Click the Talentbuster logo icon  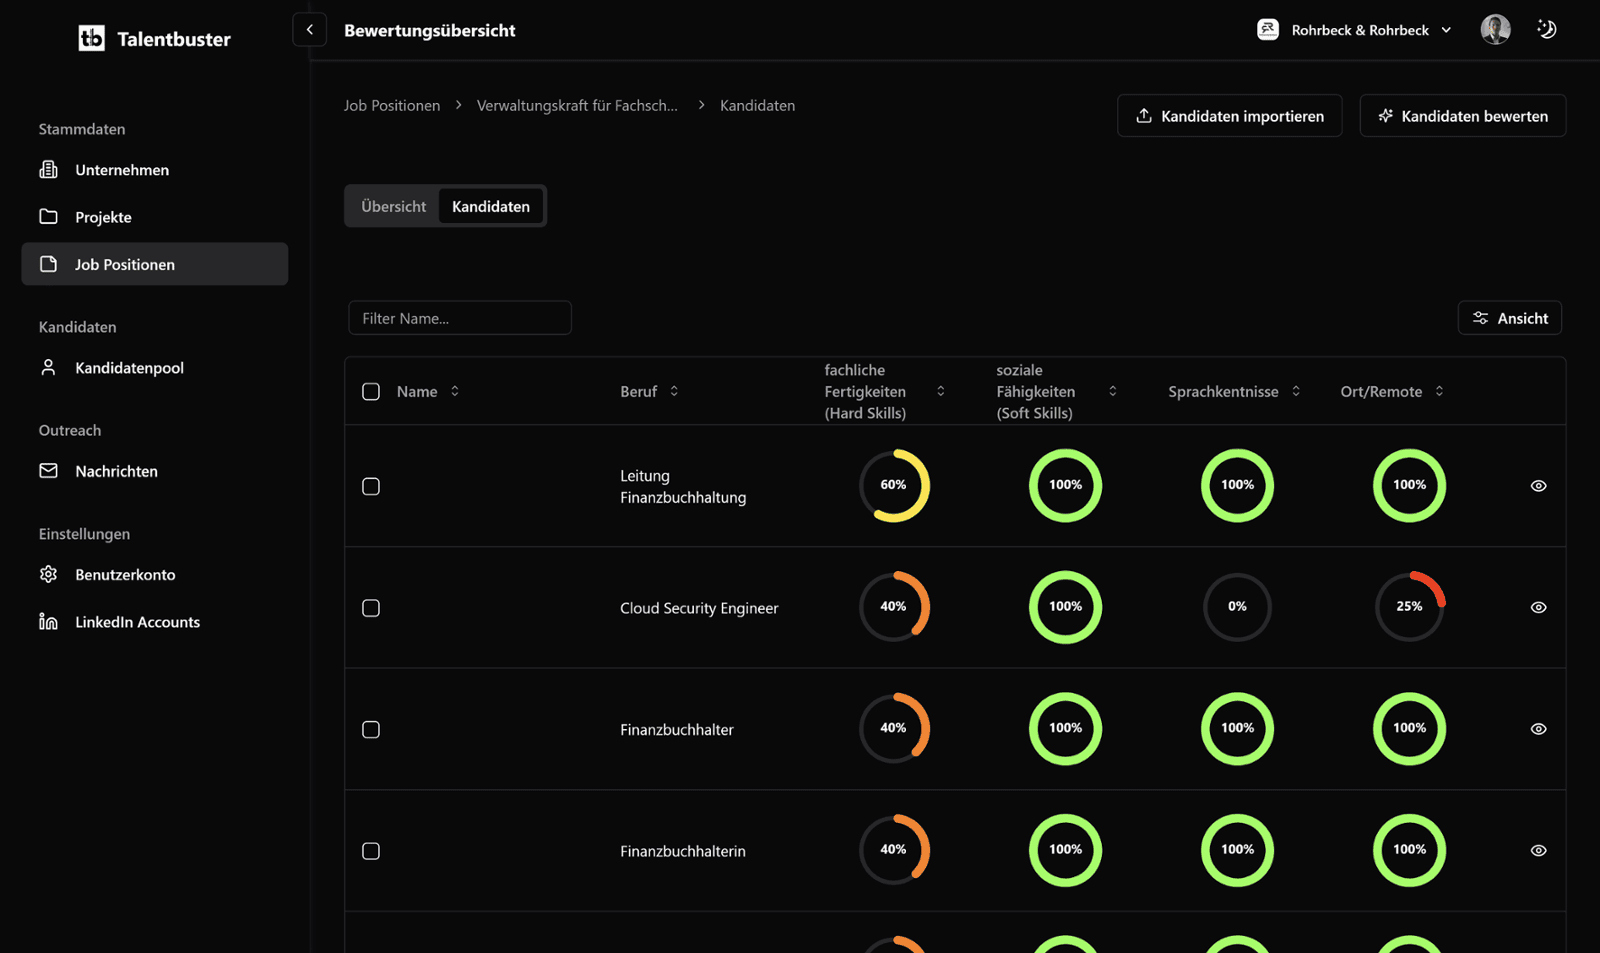[x=91, y=39]
